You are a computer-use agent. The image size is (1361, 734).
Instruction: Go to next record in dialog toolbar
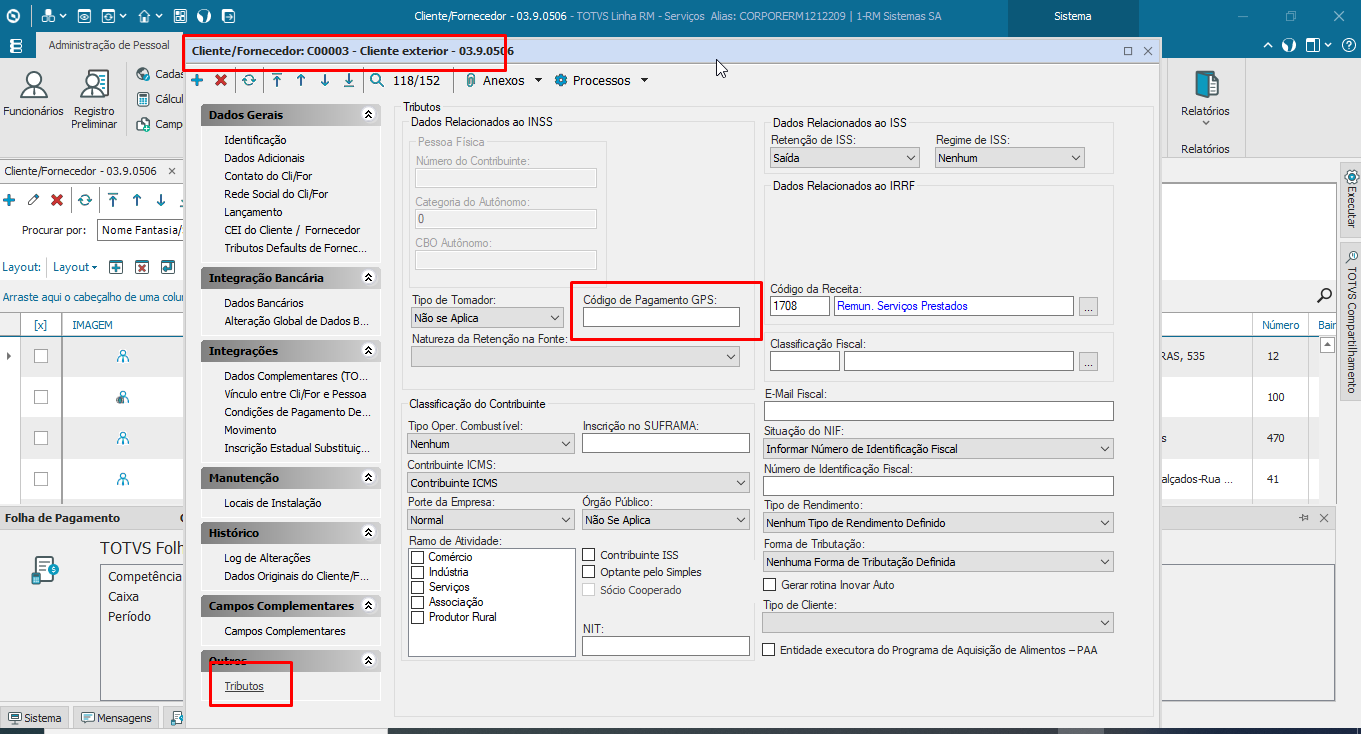tap(325, 80)
